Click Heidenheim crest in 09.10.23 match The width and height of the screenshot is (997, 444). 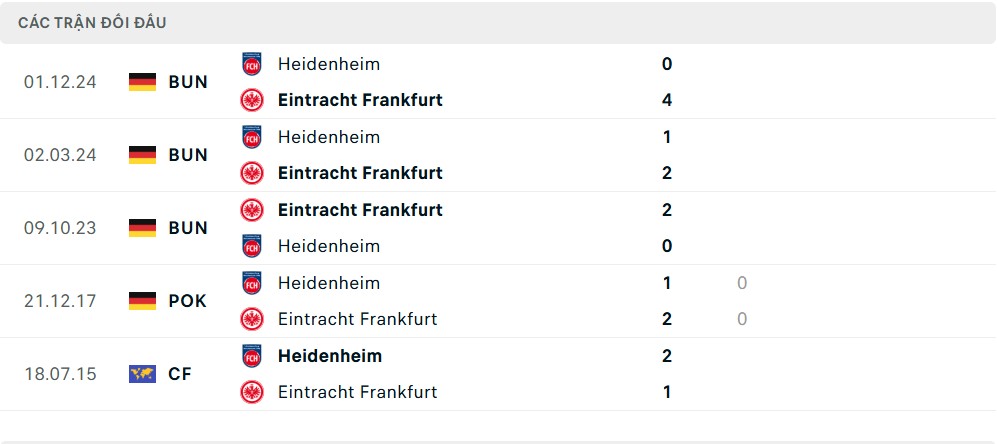click(x=252, y=246)
